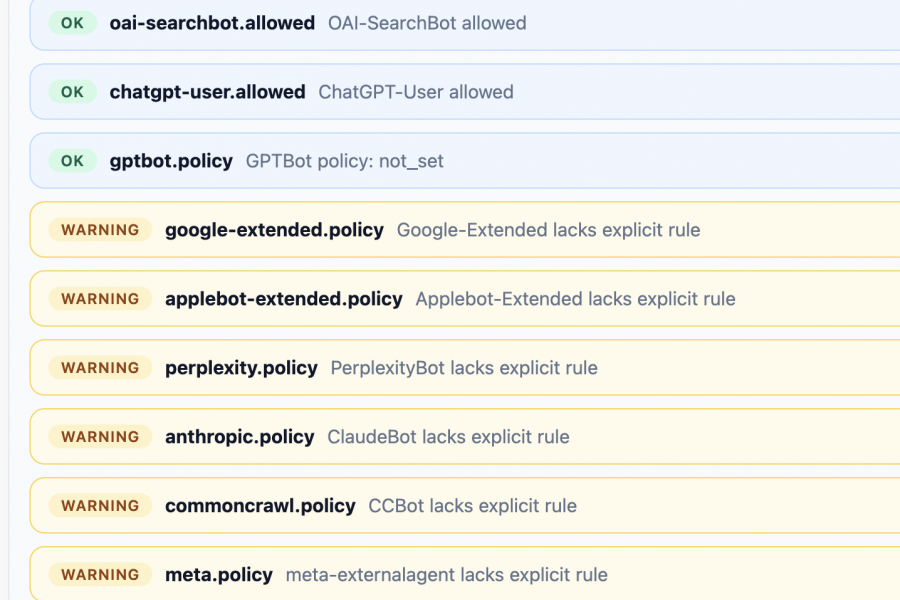Click the 'OAI-SearchBot allowed' description text

coord(427,23)
